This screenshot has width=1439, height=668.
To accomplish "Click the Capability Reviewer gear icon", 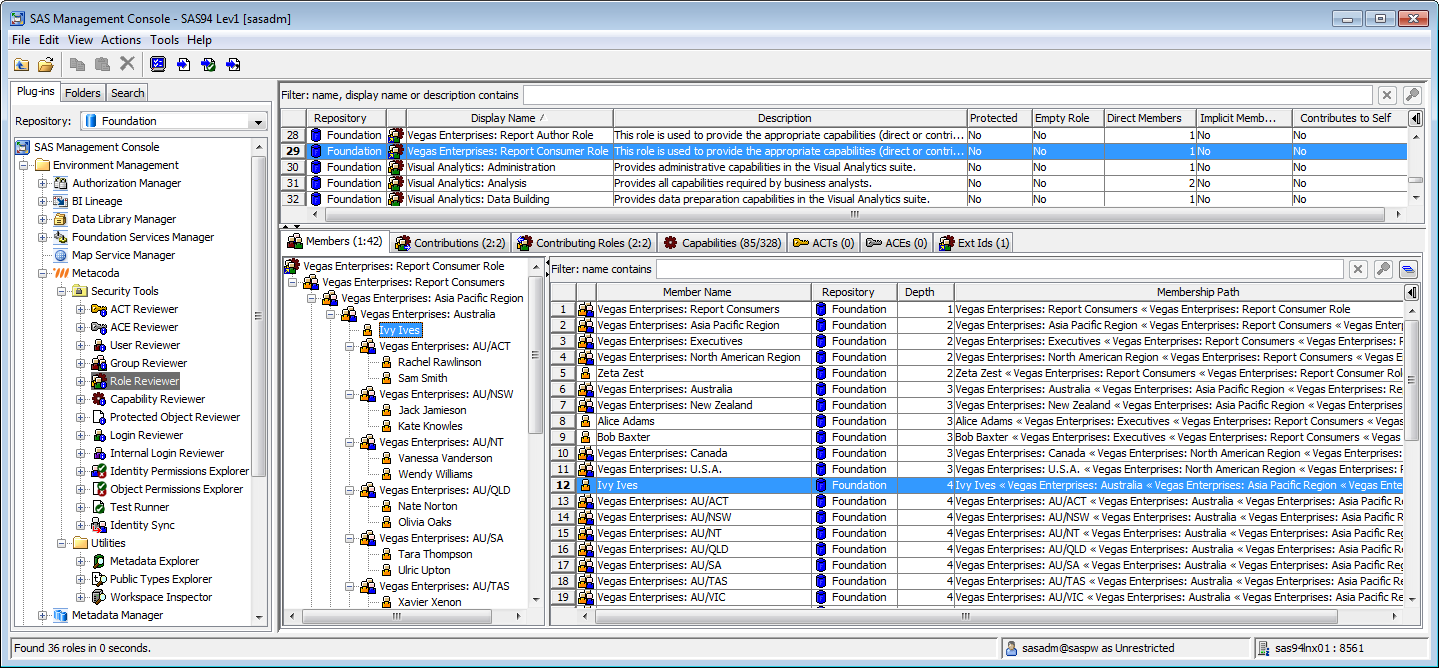I will 99,399.
